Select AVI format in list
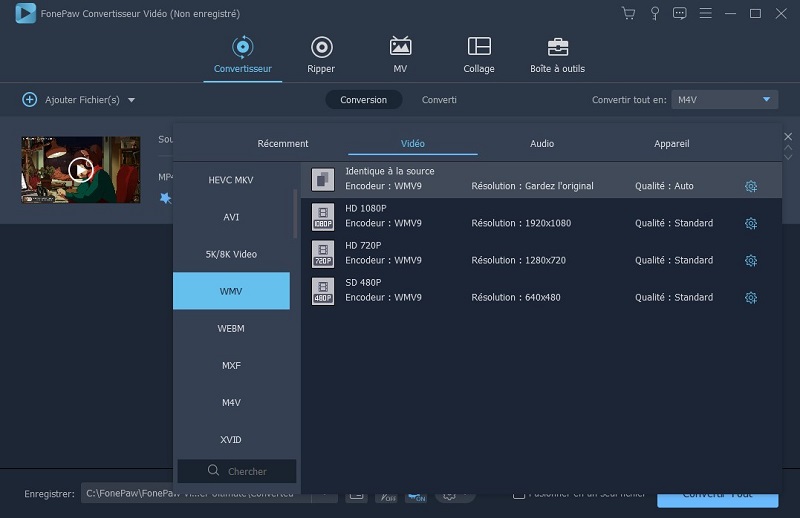Screen dimensions: 800x518 coord(231,217)
